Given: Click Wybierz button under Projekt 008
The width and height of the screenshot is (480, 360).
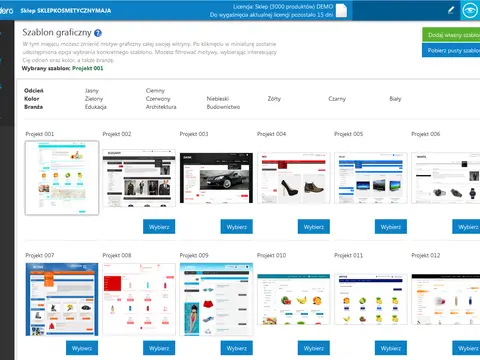Looking at the screenshot, I should 159,348.
